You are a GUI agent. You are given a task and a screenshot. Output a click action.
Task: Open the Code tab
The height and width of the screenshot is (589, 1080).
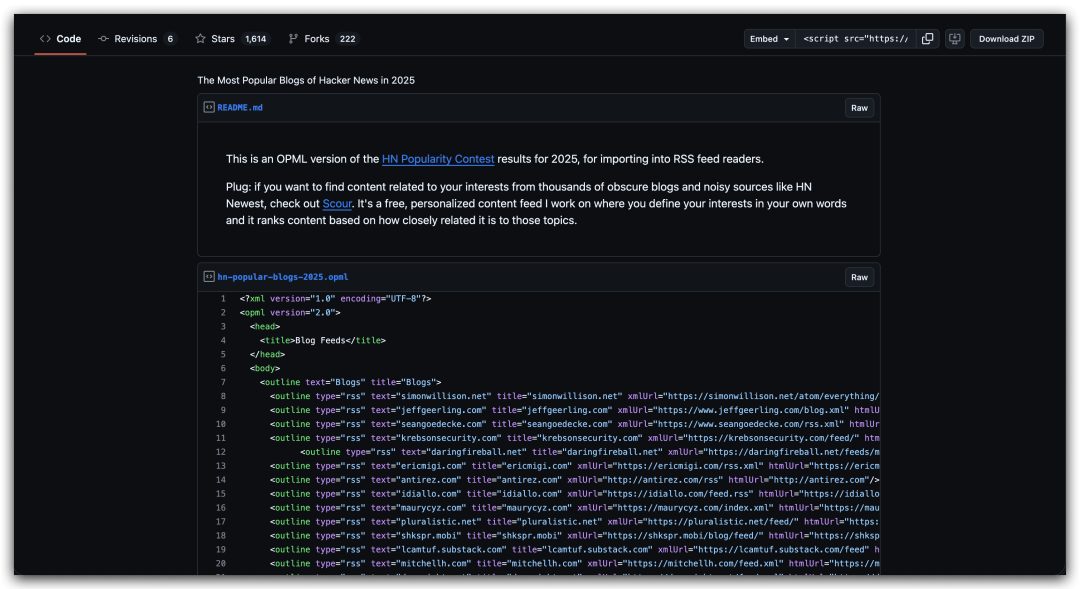click(x=68, y=39)
